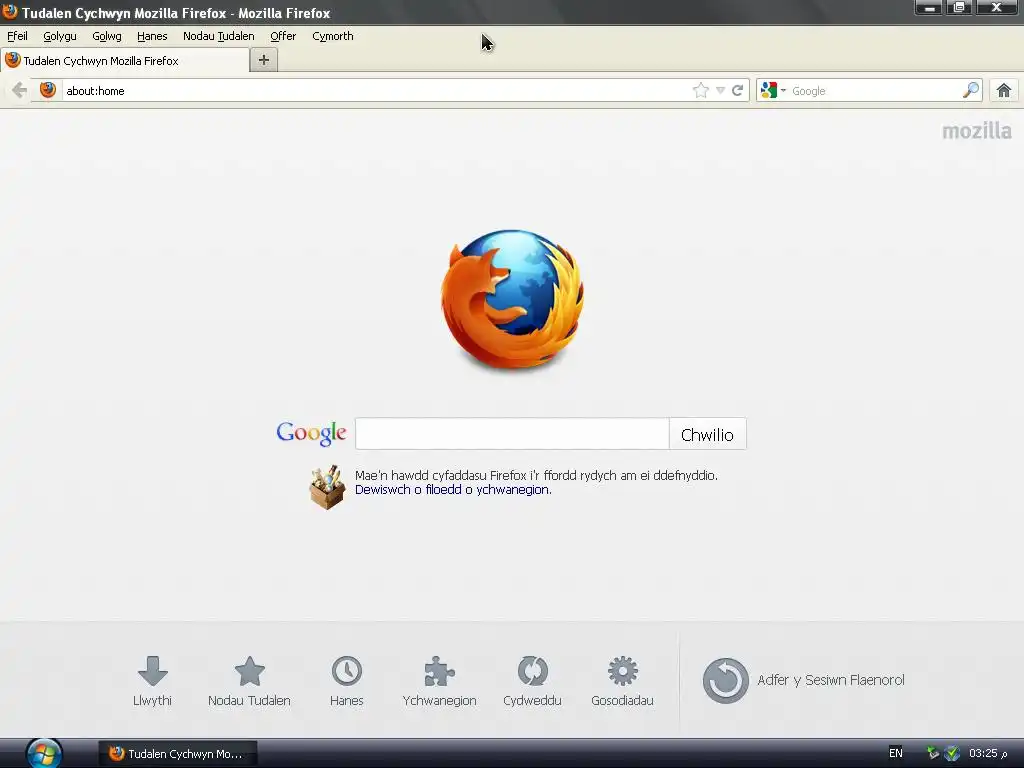Click the Firefox icon in title bar
The height and width of the screenshot is (768, 1024).
10,12
